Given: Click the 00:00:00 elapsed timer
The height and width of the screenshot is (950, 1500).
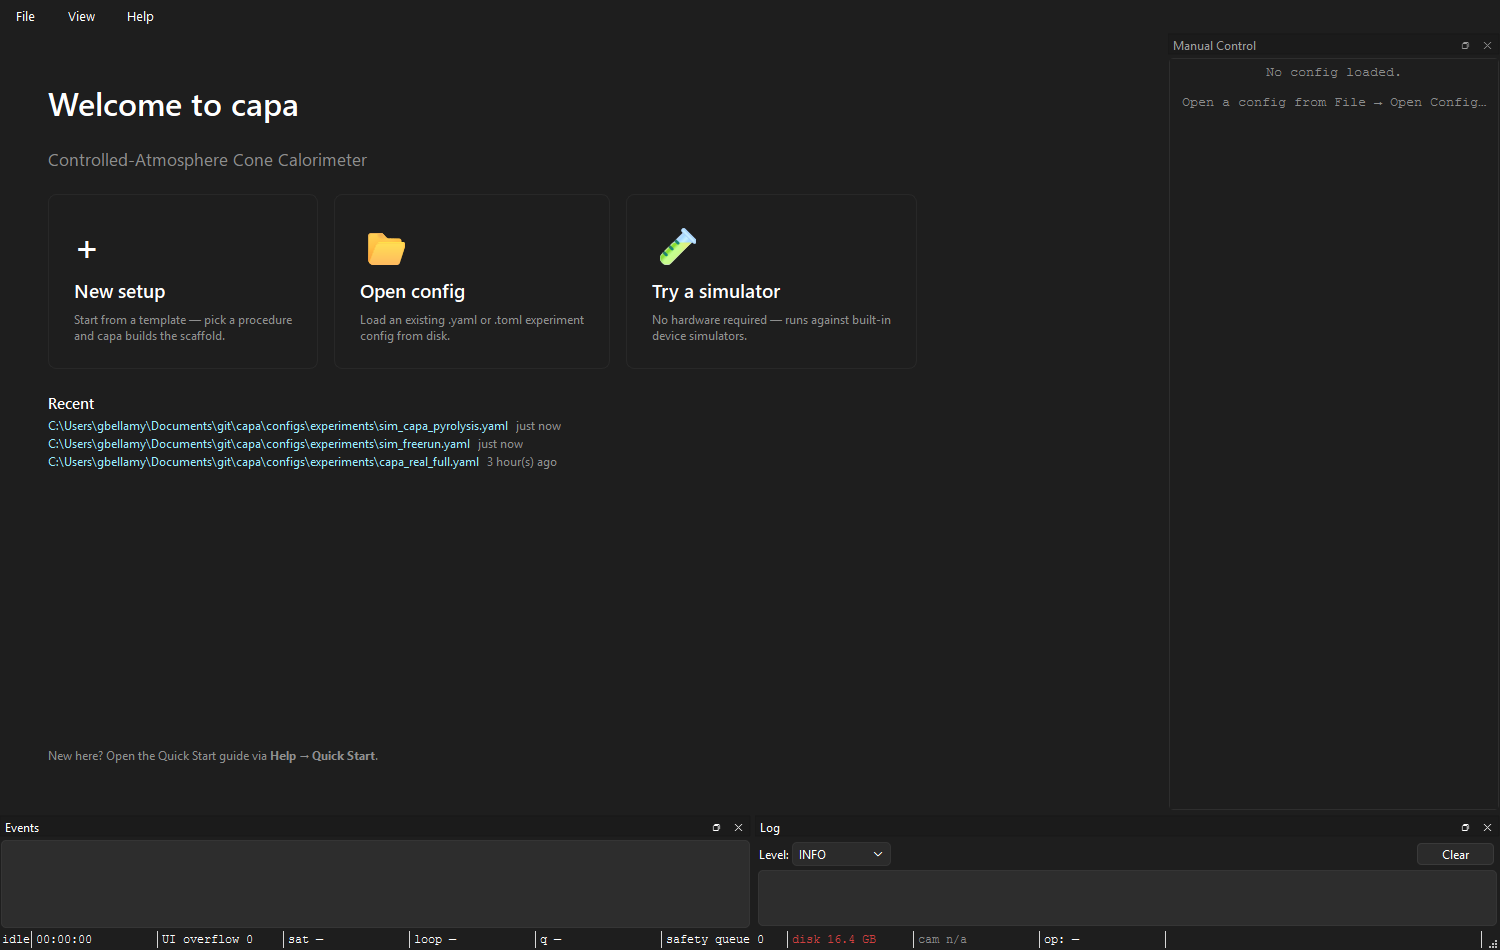Looking at the screenshot, I should (64, 939).
